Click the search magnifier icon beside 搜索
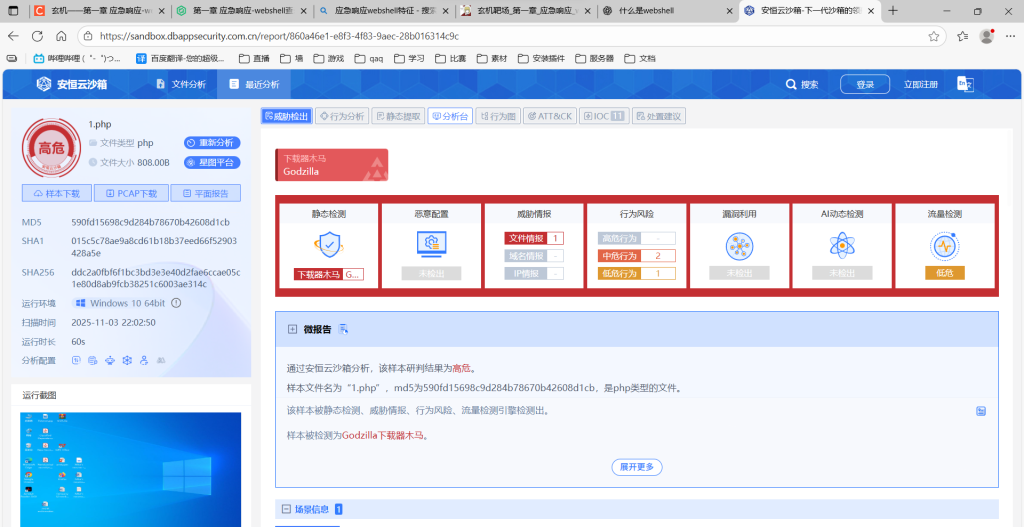Image resolution: width=1024 pixels, height=527 pixels. 791,85
